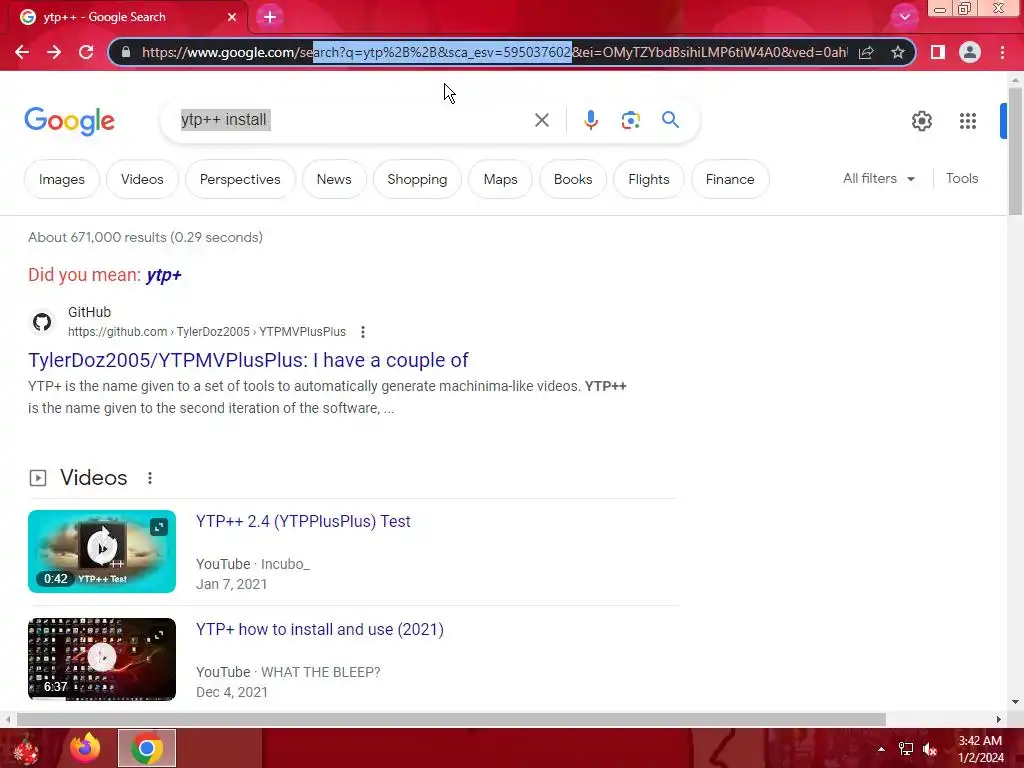Switch to News results
The width and height of the screenshot is (1024, 768).
[x=334, y=179]
